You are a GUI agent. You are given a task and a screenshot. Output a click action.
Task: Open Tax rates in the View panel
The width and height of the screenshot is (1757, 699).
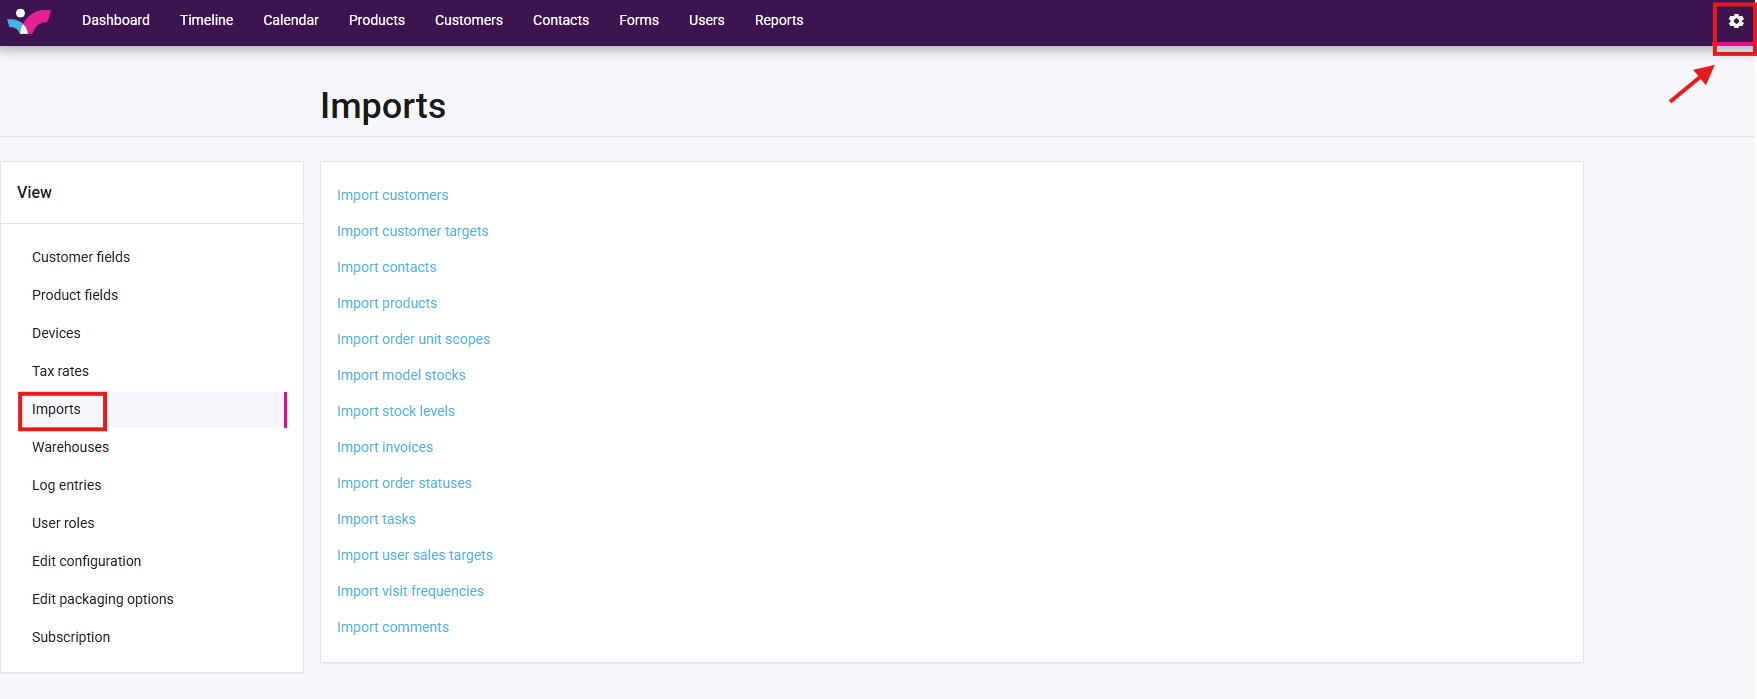60,371
